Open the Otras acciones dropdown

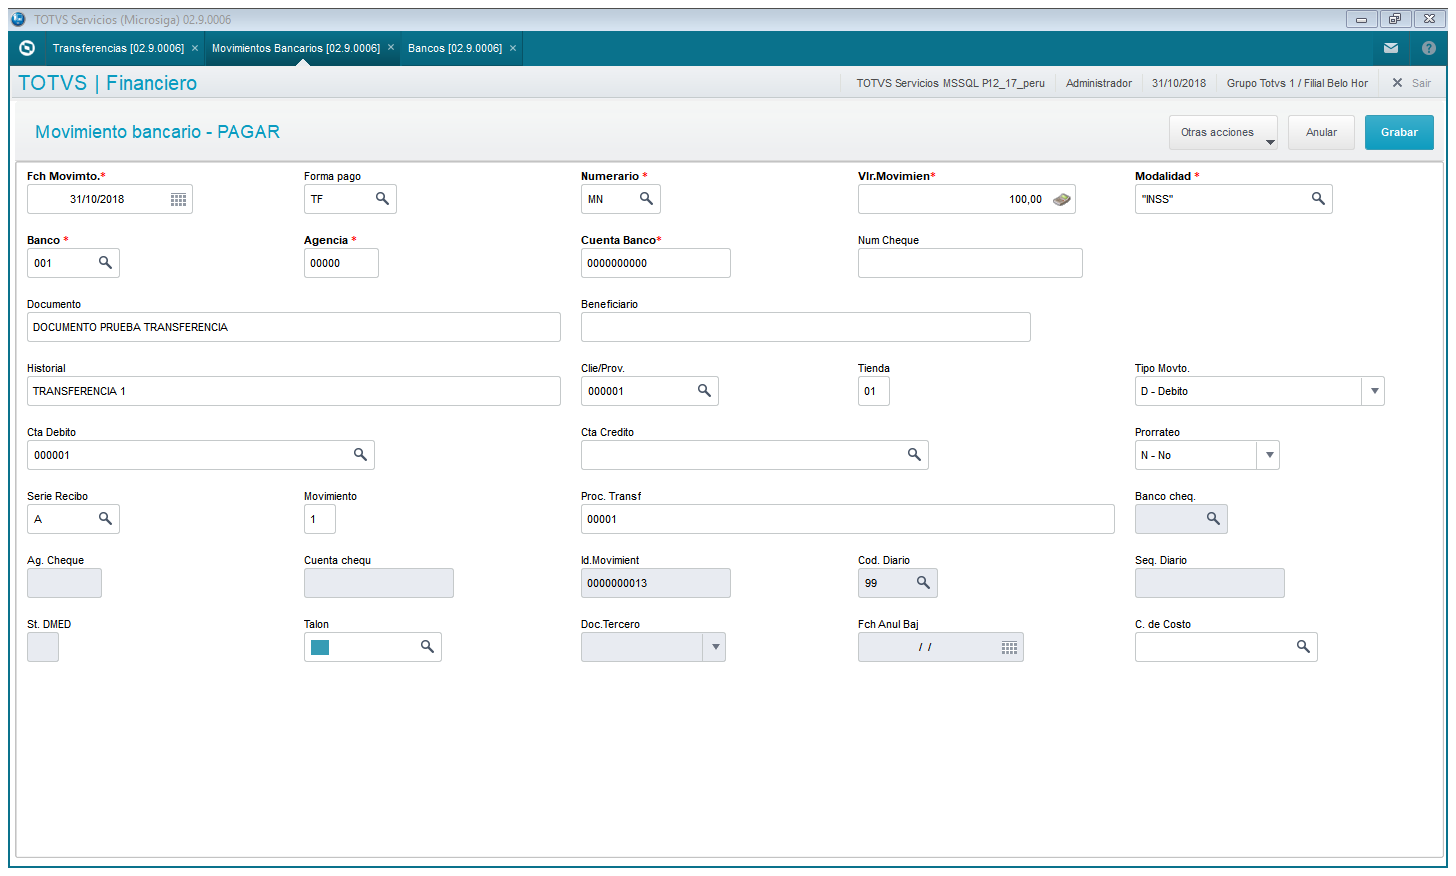tap(1224, 132)
